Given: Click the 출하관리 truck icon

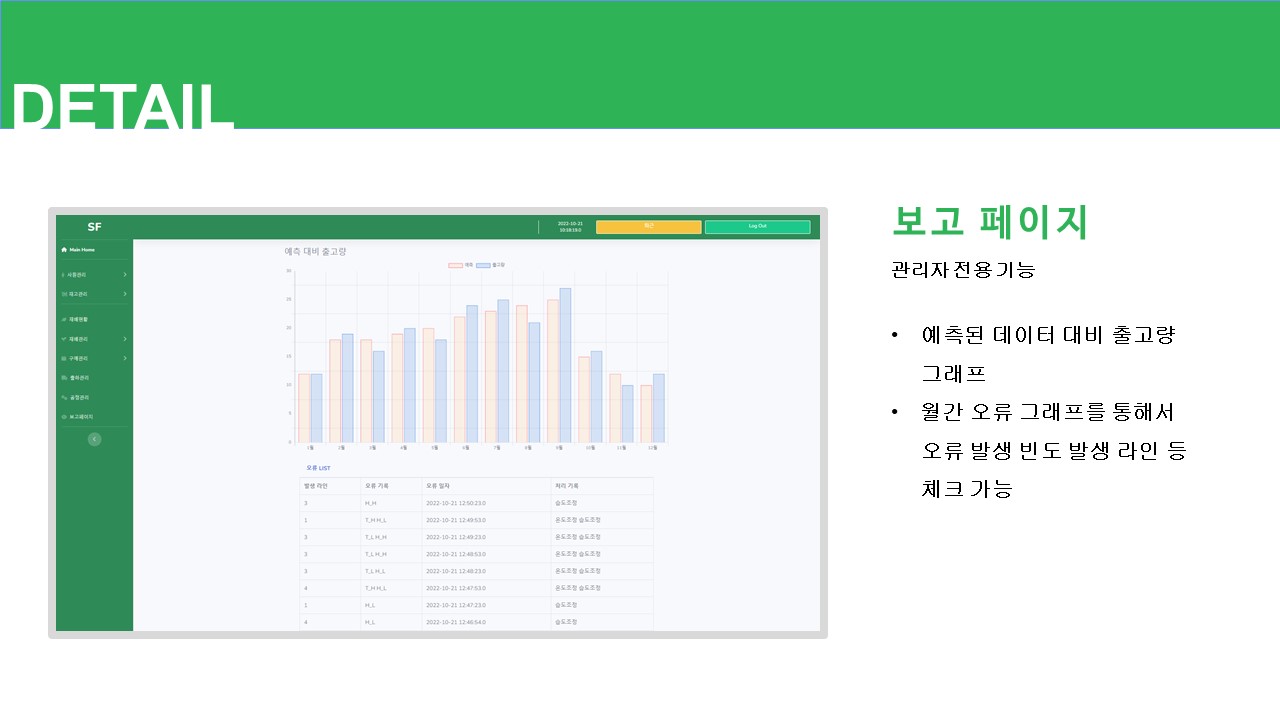Looking at the screenshot, I should [64, 378].
